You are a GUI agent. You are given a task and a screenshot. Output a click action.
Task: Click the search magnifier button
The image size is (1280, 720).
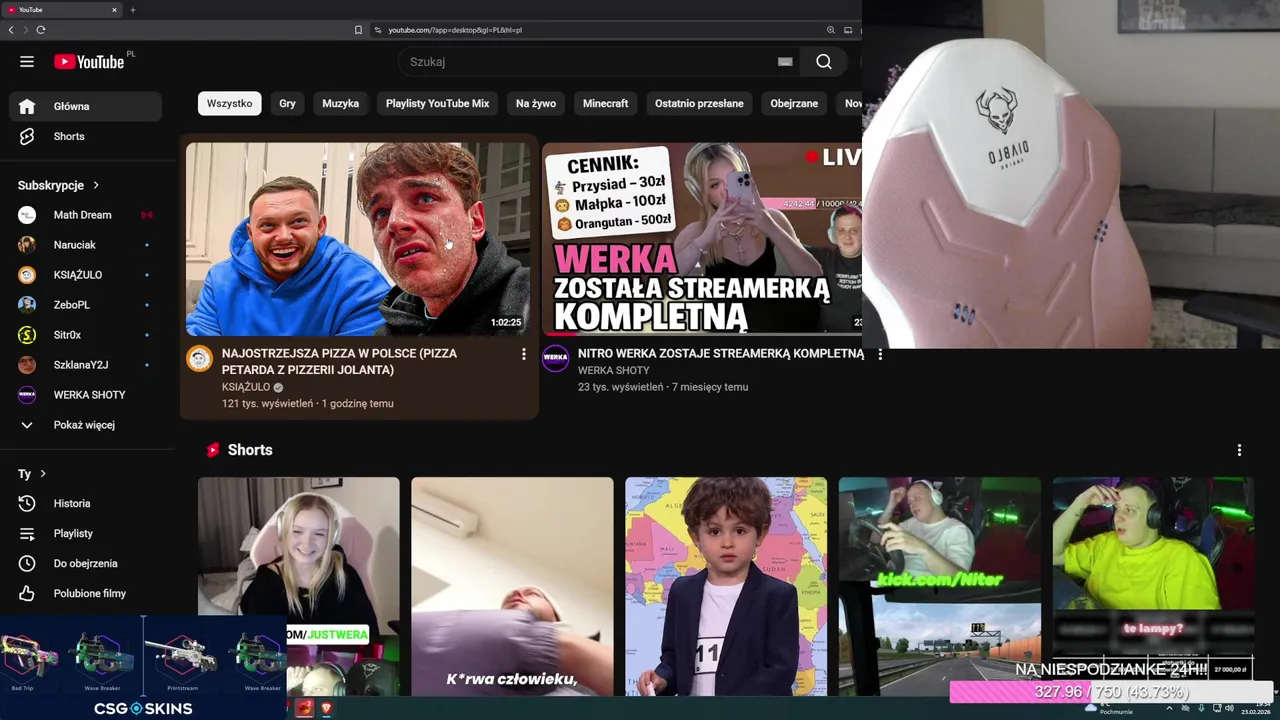point(823,62)
